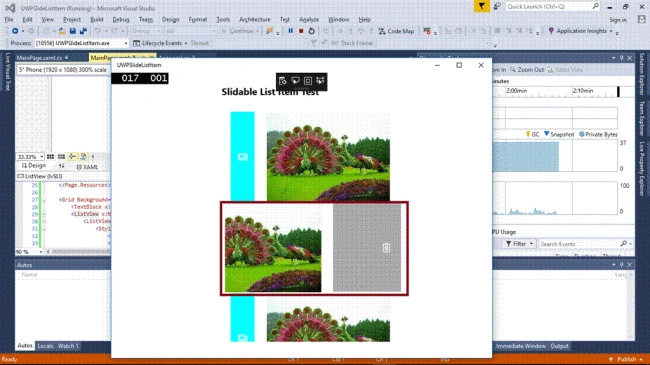The width and height of the screenshot is (650, 365).
Task: Open the File menu
Action: pyautogui.click(x=9, y=19)
